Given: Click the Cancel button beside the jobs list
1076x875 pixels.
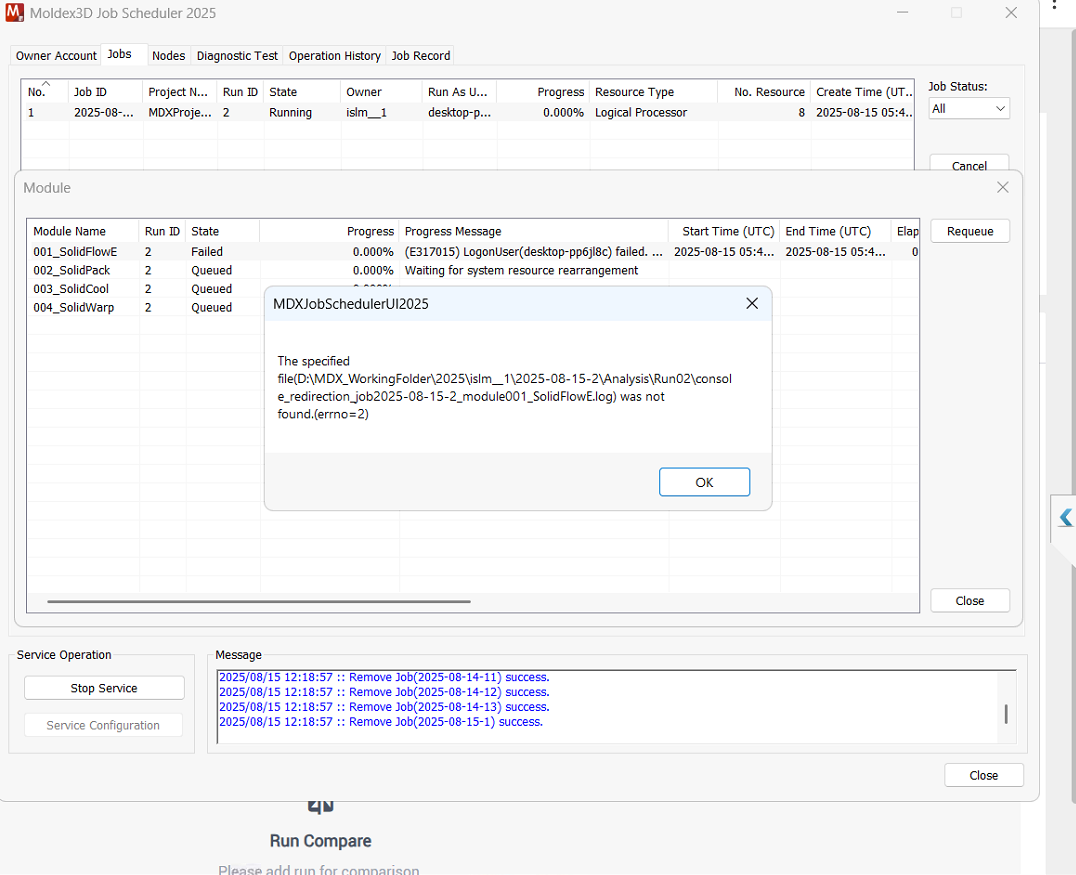Looking at the screenshot, I should 969,163.
